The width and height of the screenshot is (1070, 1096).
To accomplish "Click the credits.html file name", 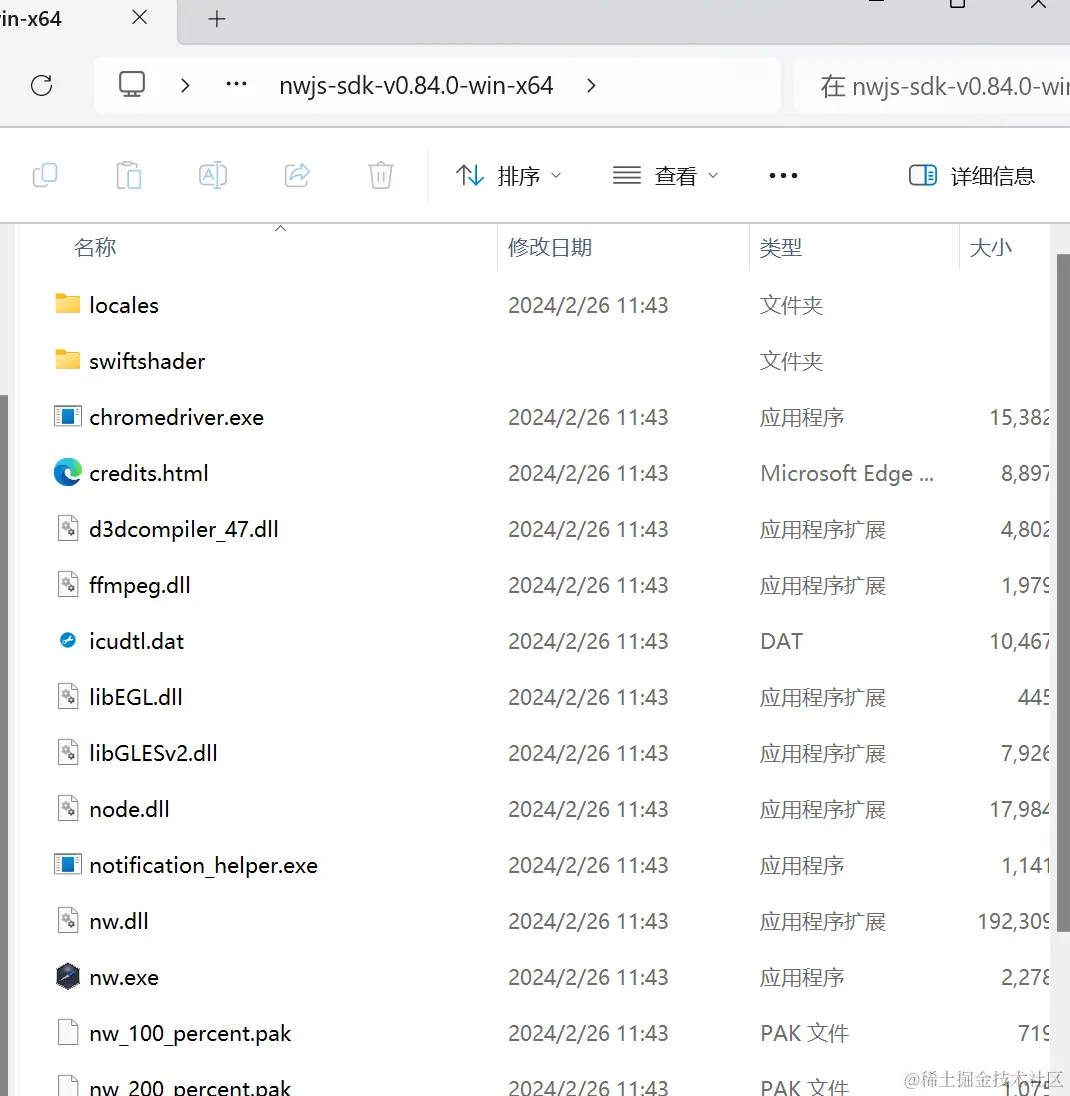I will [149, 473].
